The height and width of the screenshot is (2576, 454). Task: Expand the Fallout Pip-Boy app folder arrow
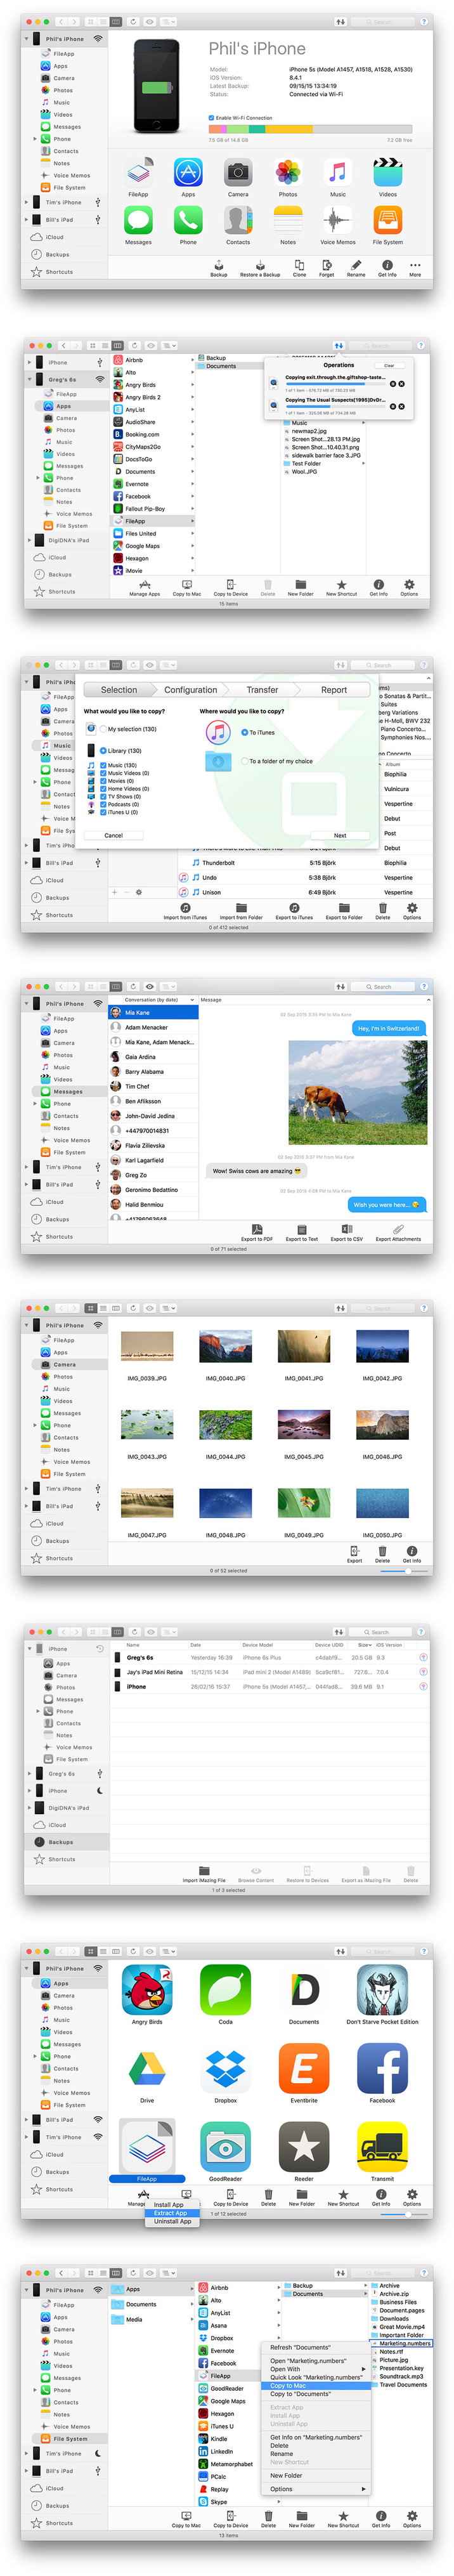pos(192,509)
